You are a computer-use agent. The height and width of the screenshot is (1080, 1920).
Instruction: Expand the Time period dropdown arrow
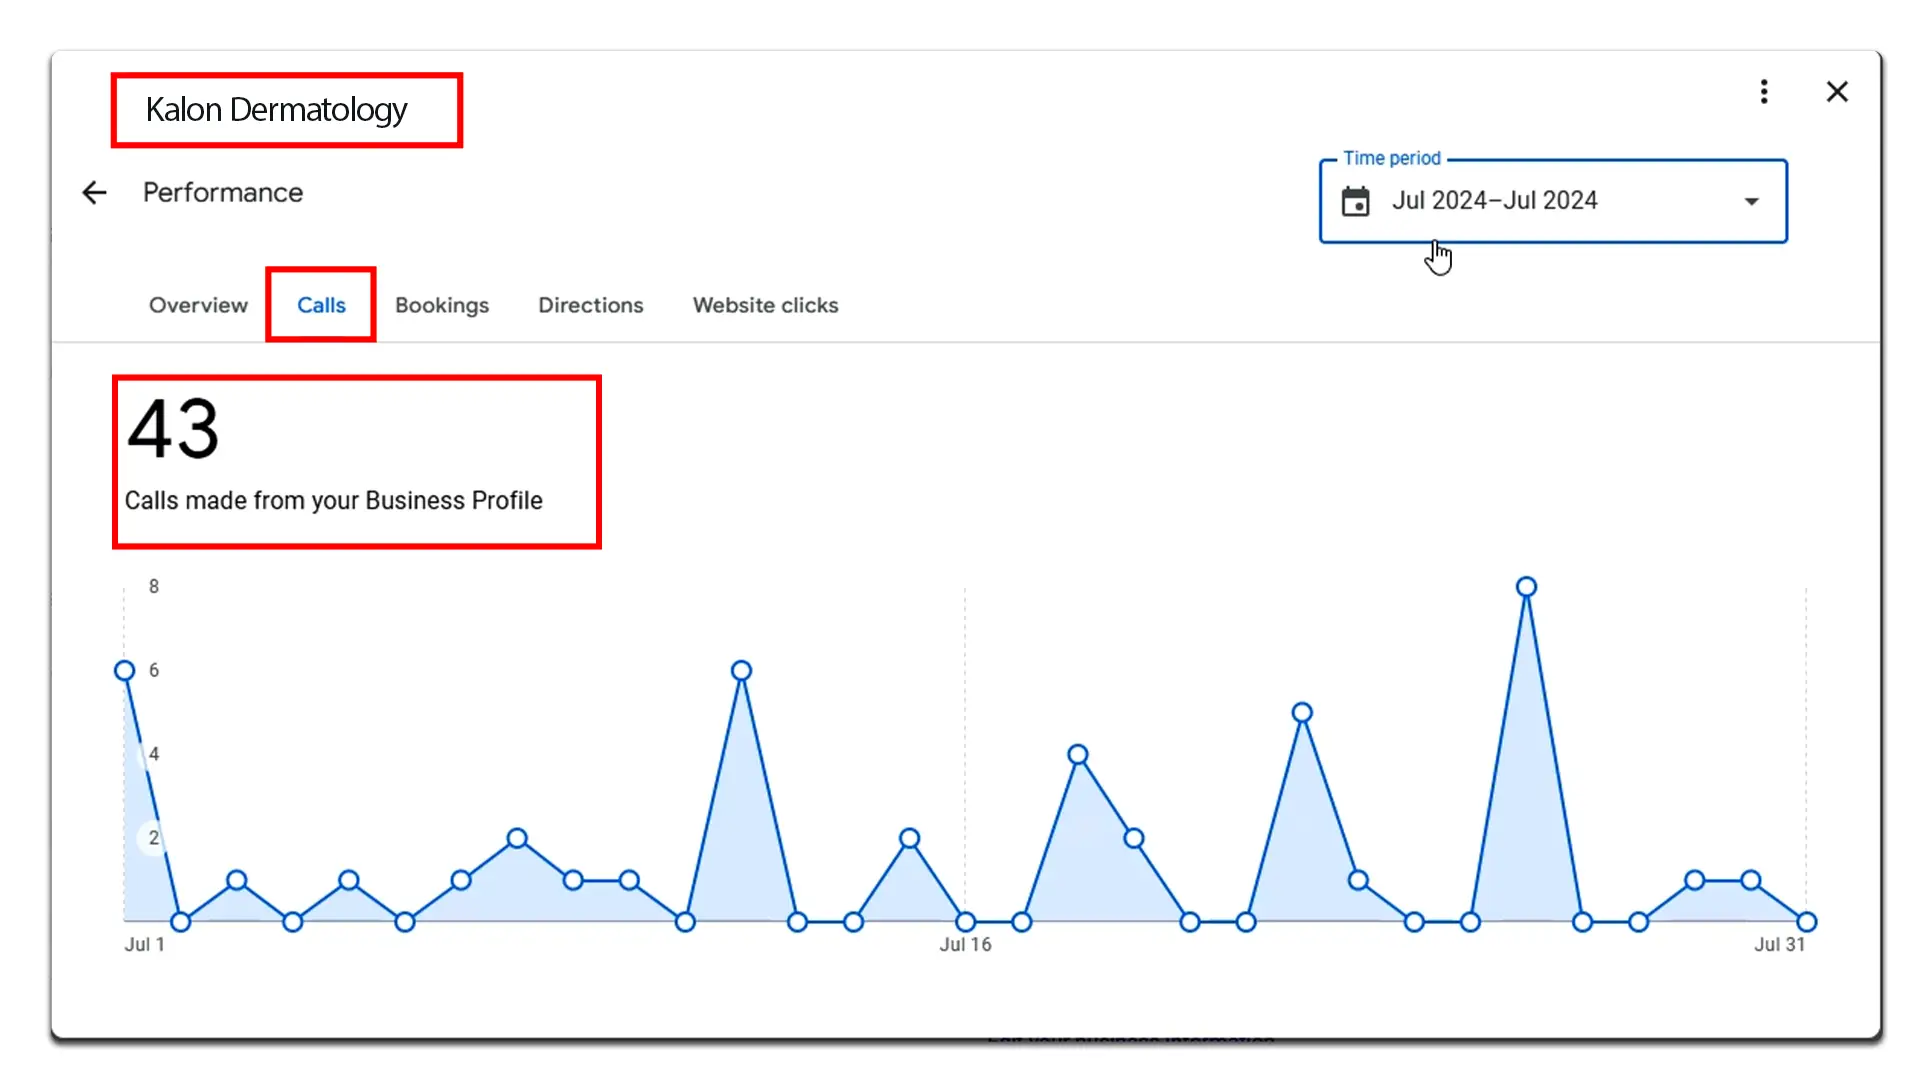1751,201
